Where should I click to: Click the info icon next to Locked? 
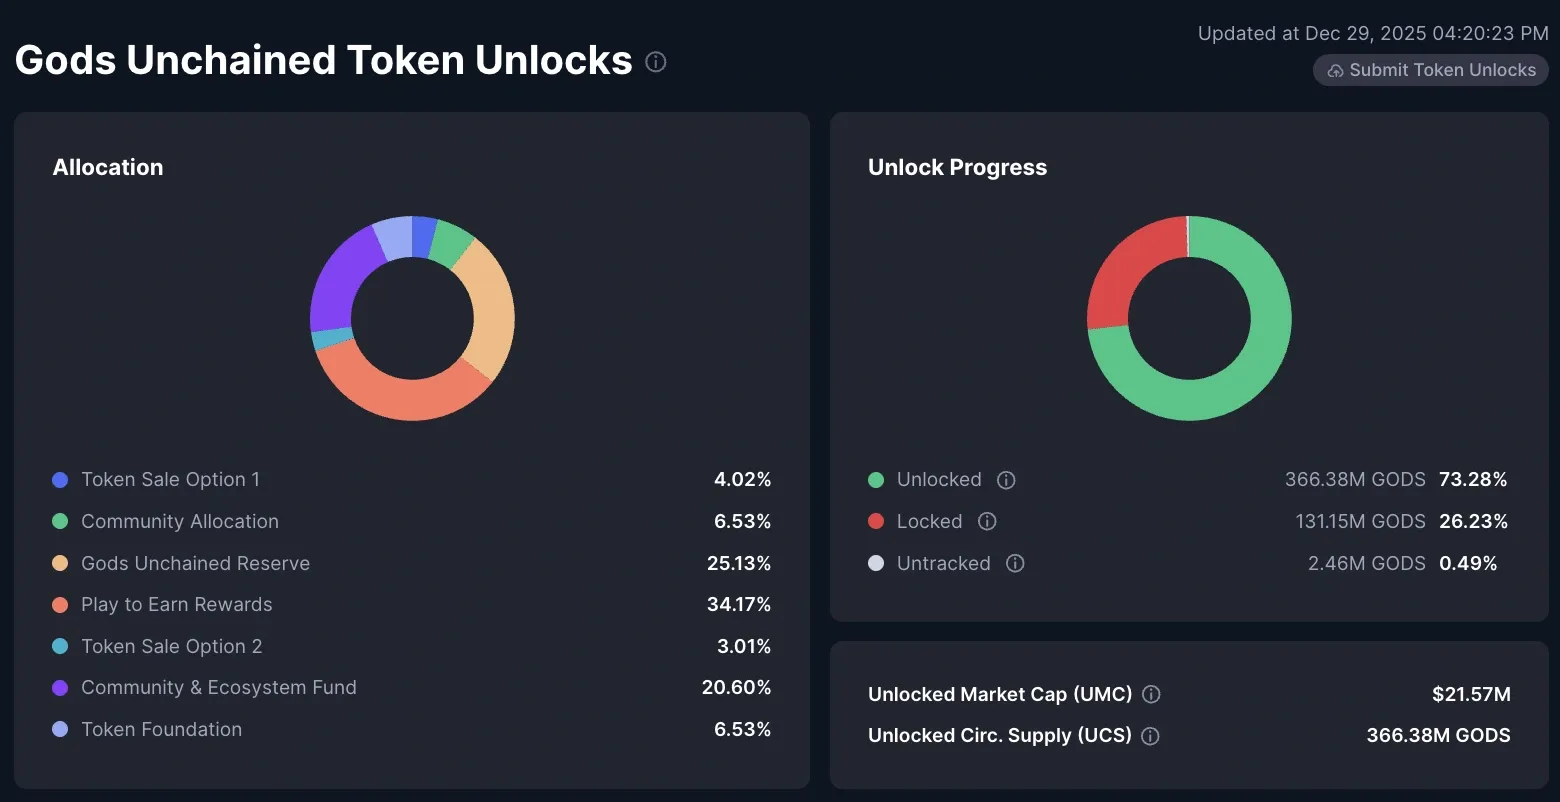[x=987, y=521]
